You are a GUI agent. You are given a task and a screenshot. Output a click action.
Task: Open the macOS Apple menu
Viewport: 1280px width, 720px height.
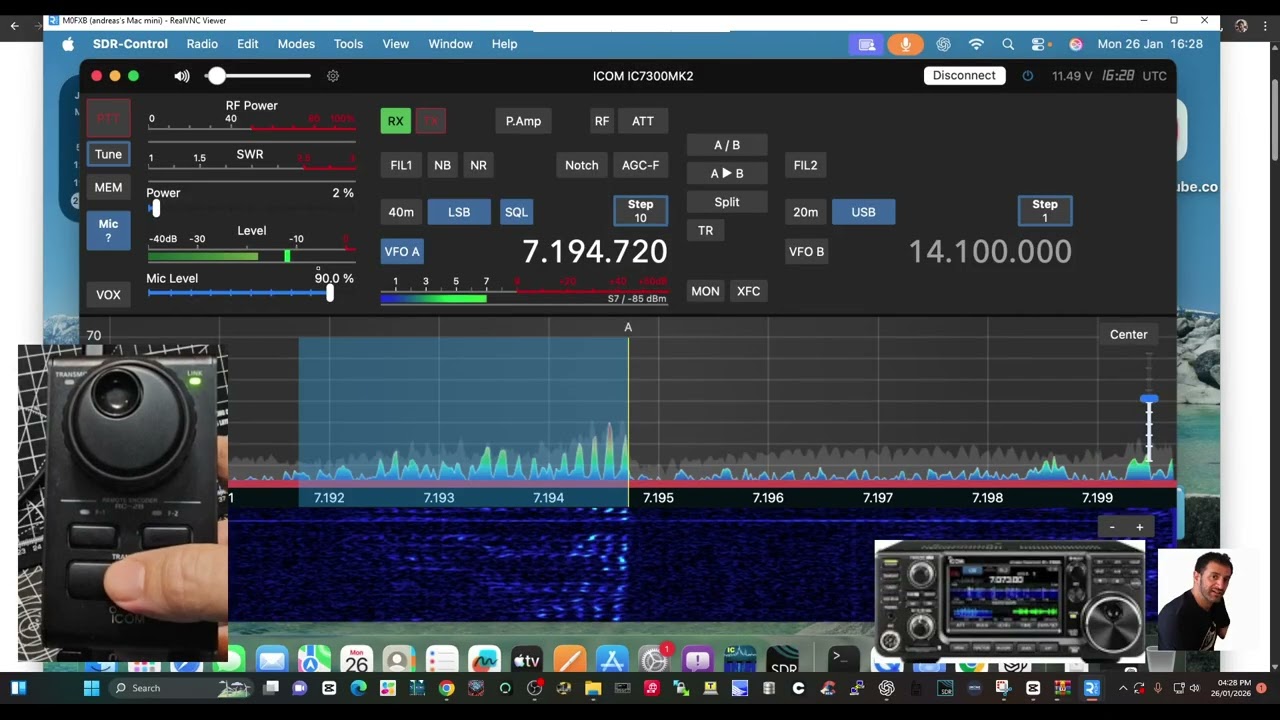pos(68,44)
